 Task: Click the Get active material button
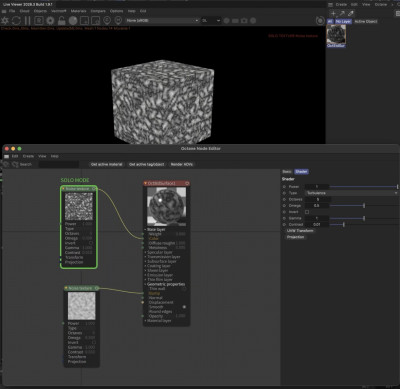[107, 164]
